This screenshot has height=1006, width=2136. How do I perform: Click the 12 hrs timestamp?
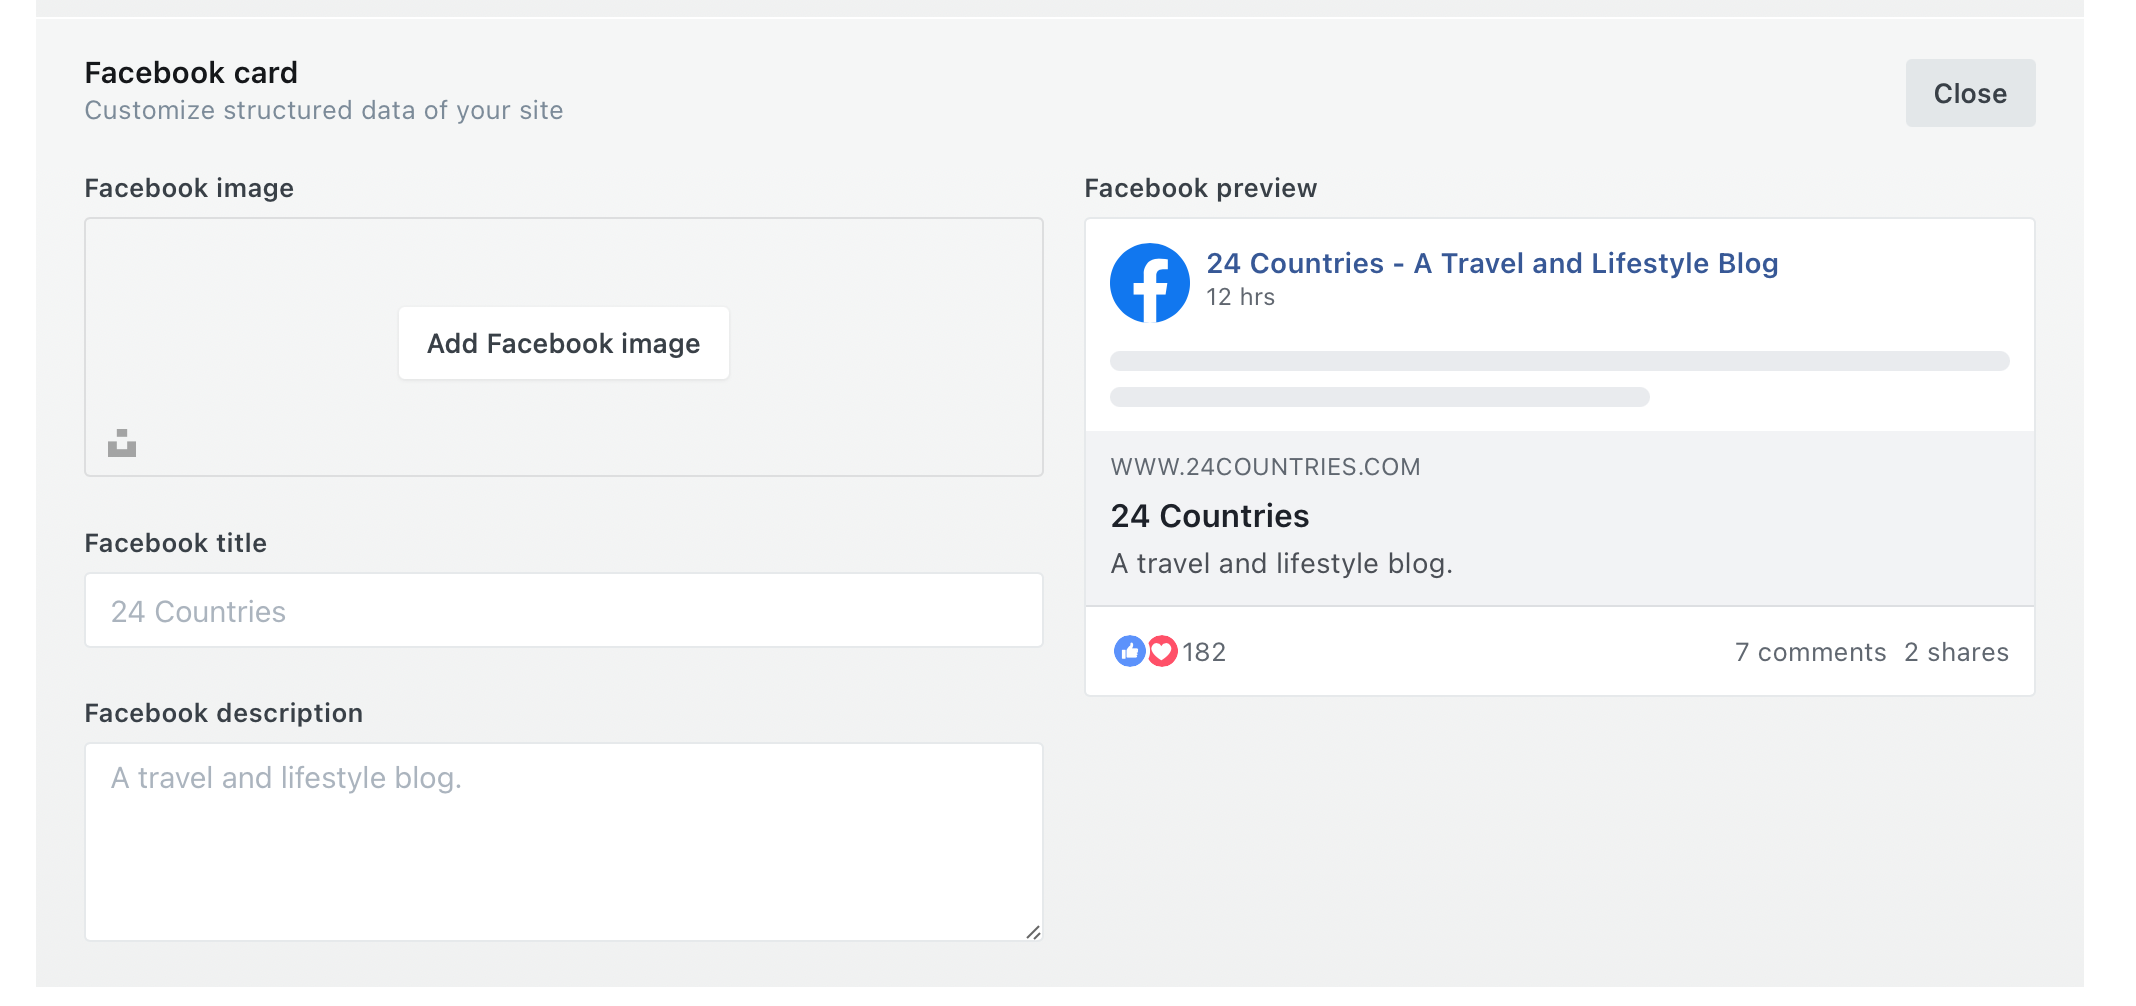1240,297
